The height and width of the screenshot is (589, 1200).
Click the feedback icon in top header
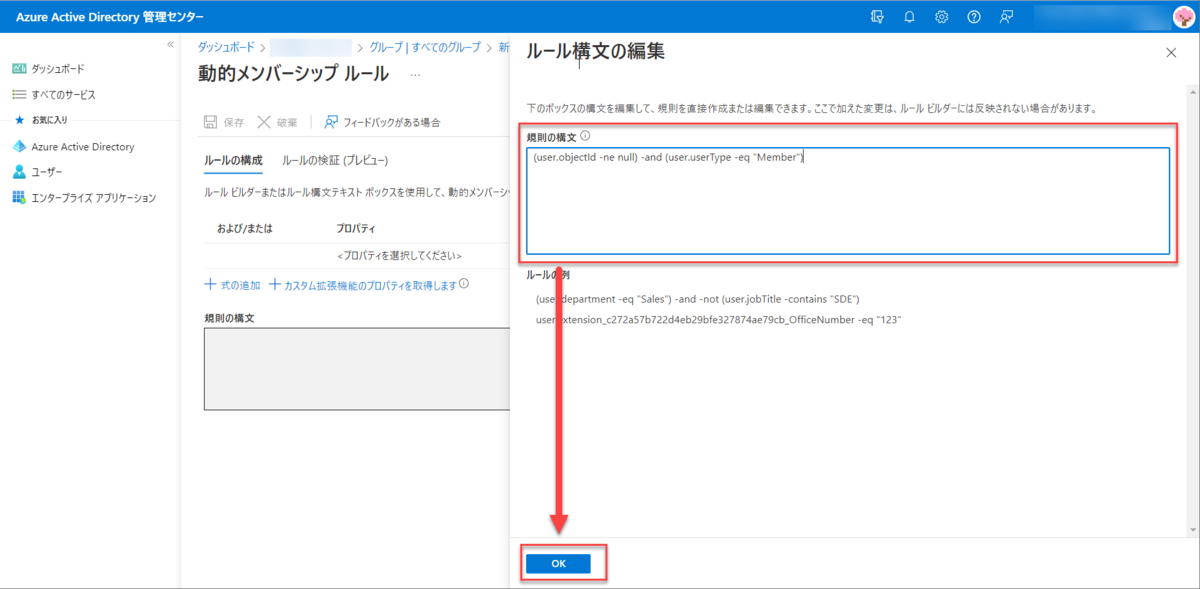tap(1007, 16)
